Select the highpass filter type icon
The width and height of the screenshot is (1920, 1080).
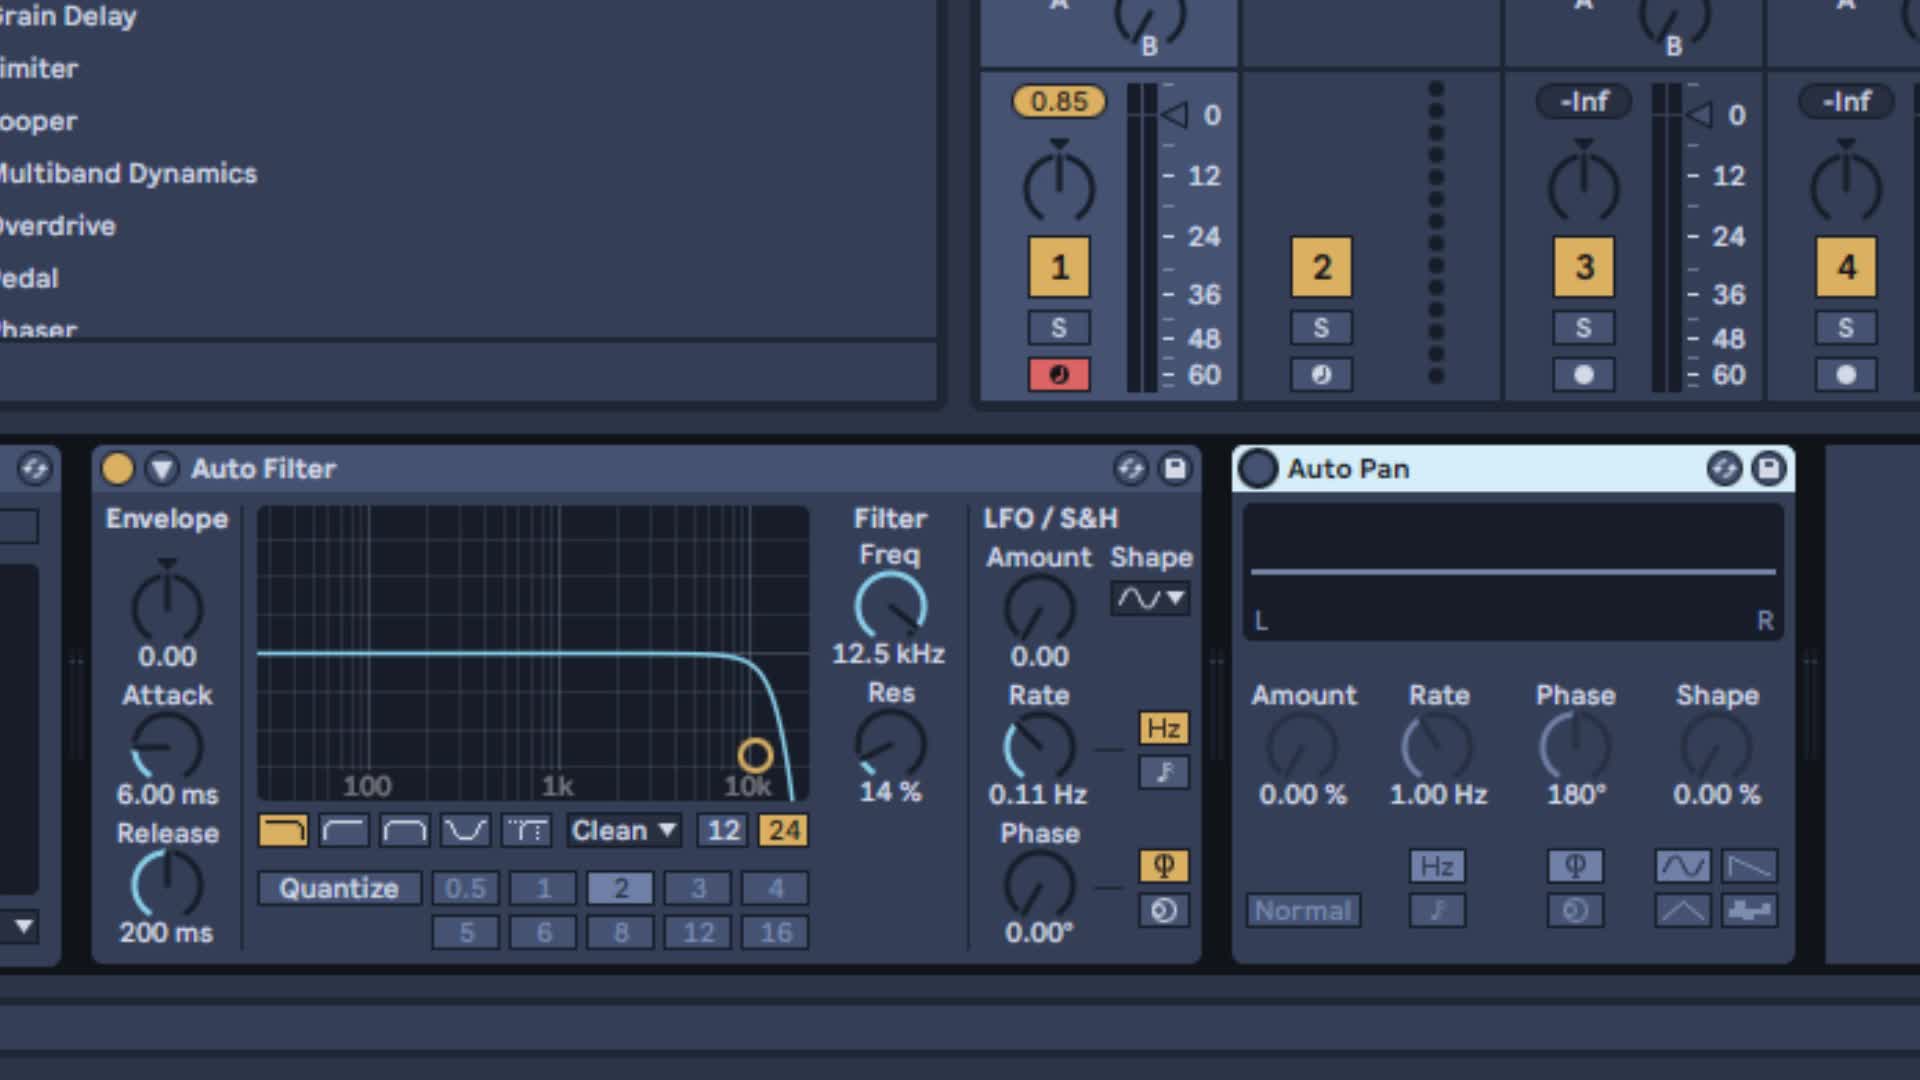[x=343, y=829]
